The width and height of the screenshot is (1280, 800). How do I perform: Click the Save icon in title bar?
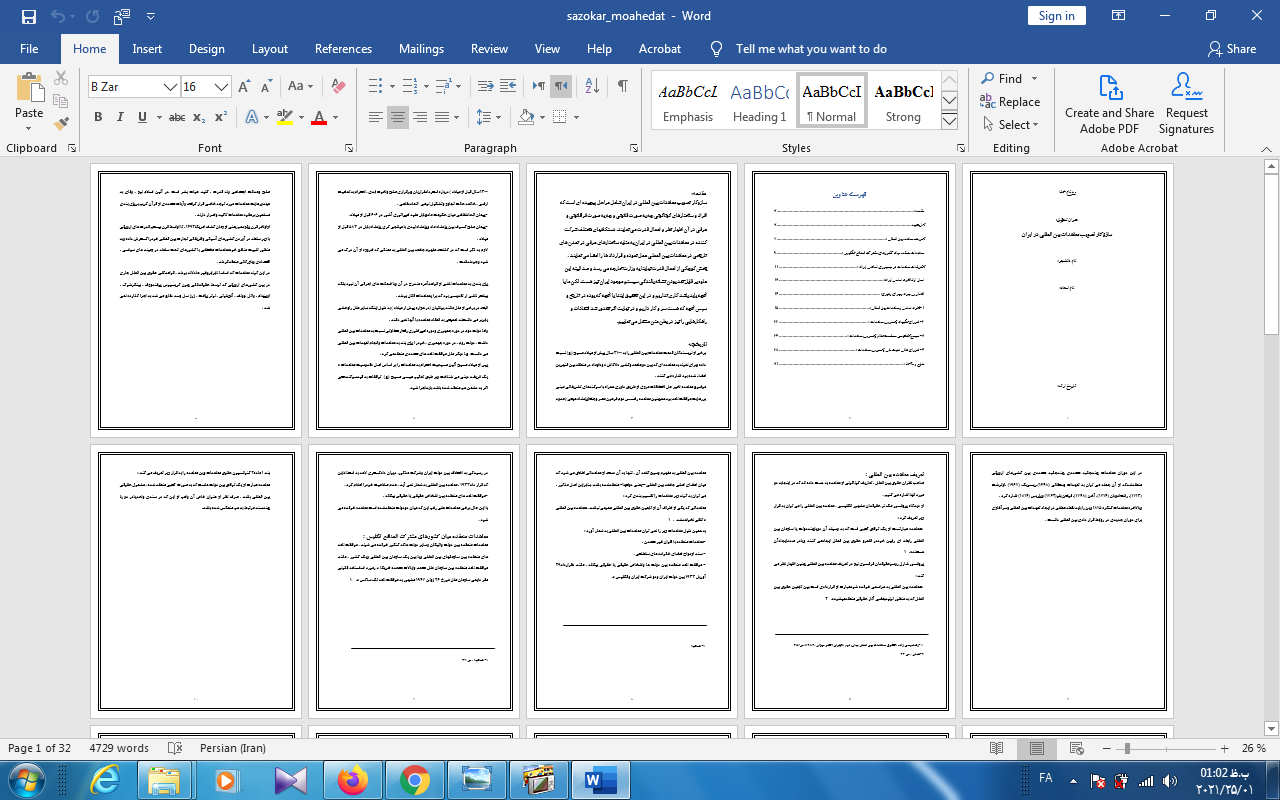(x=28, y=16)
